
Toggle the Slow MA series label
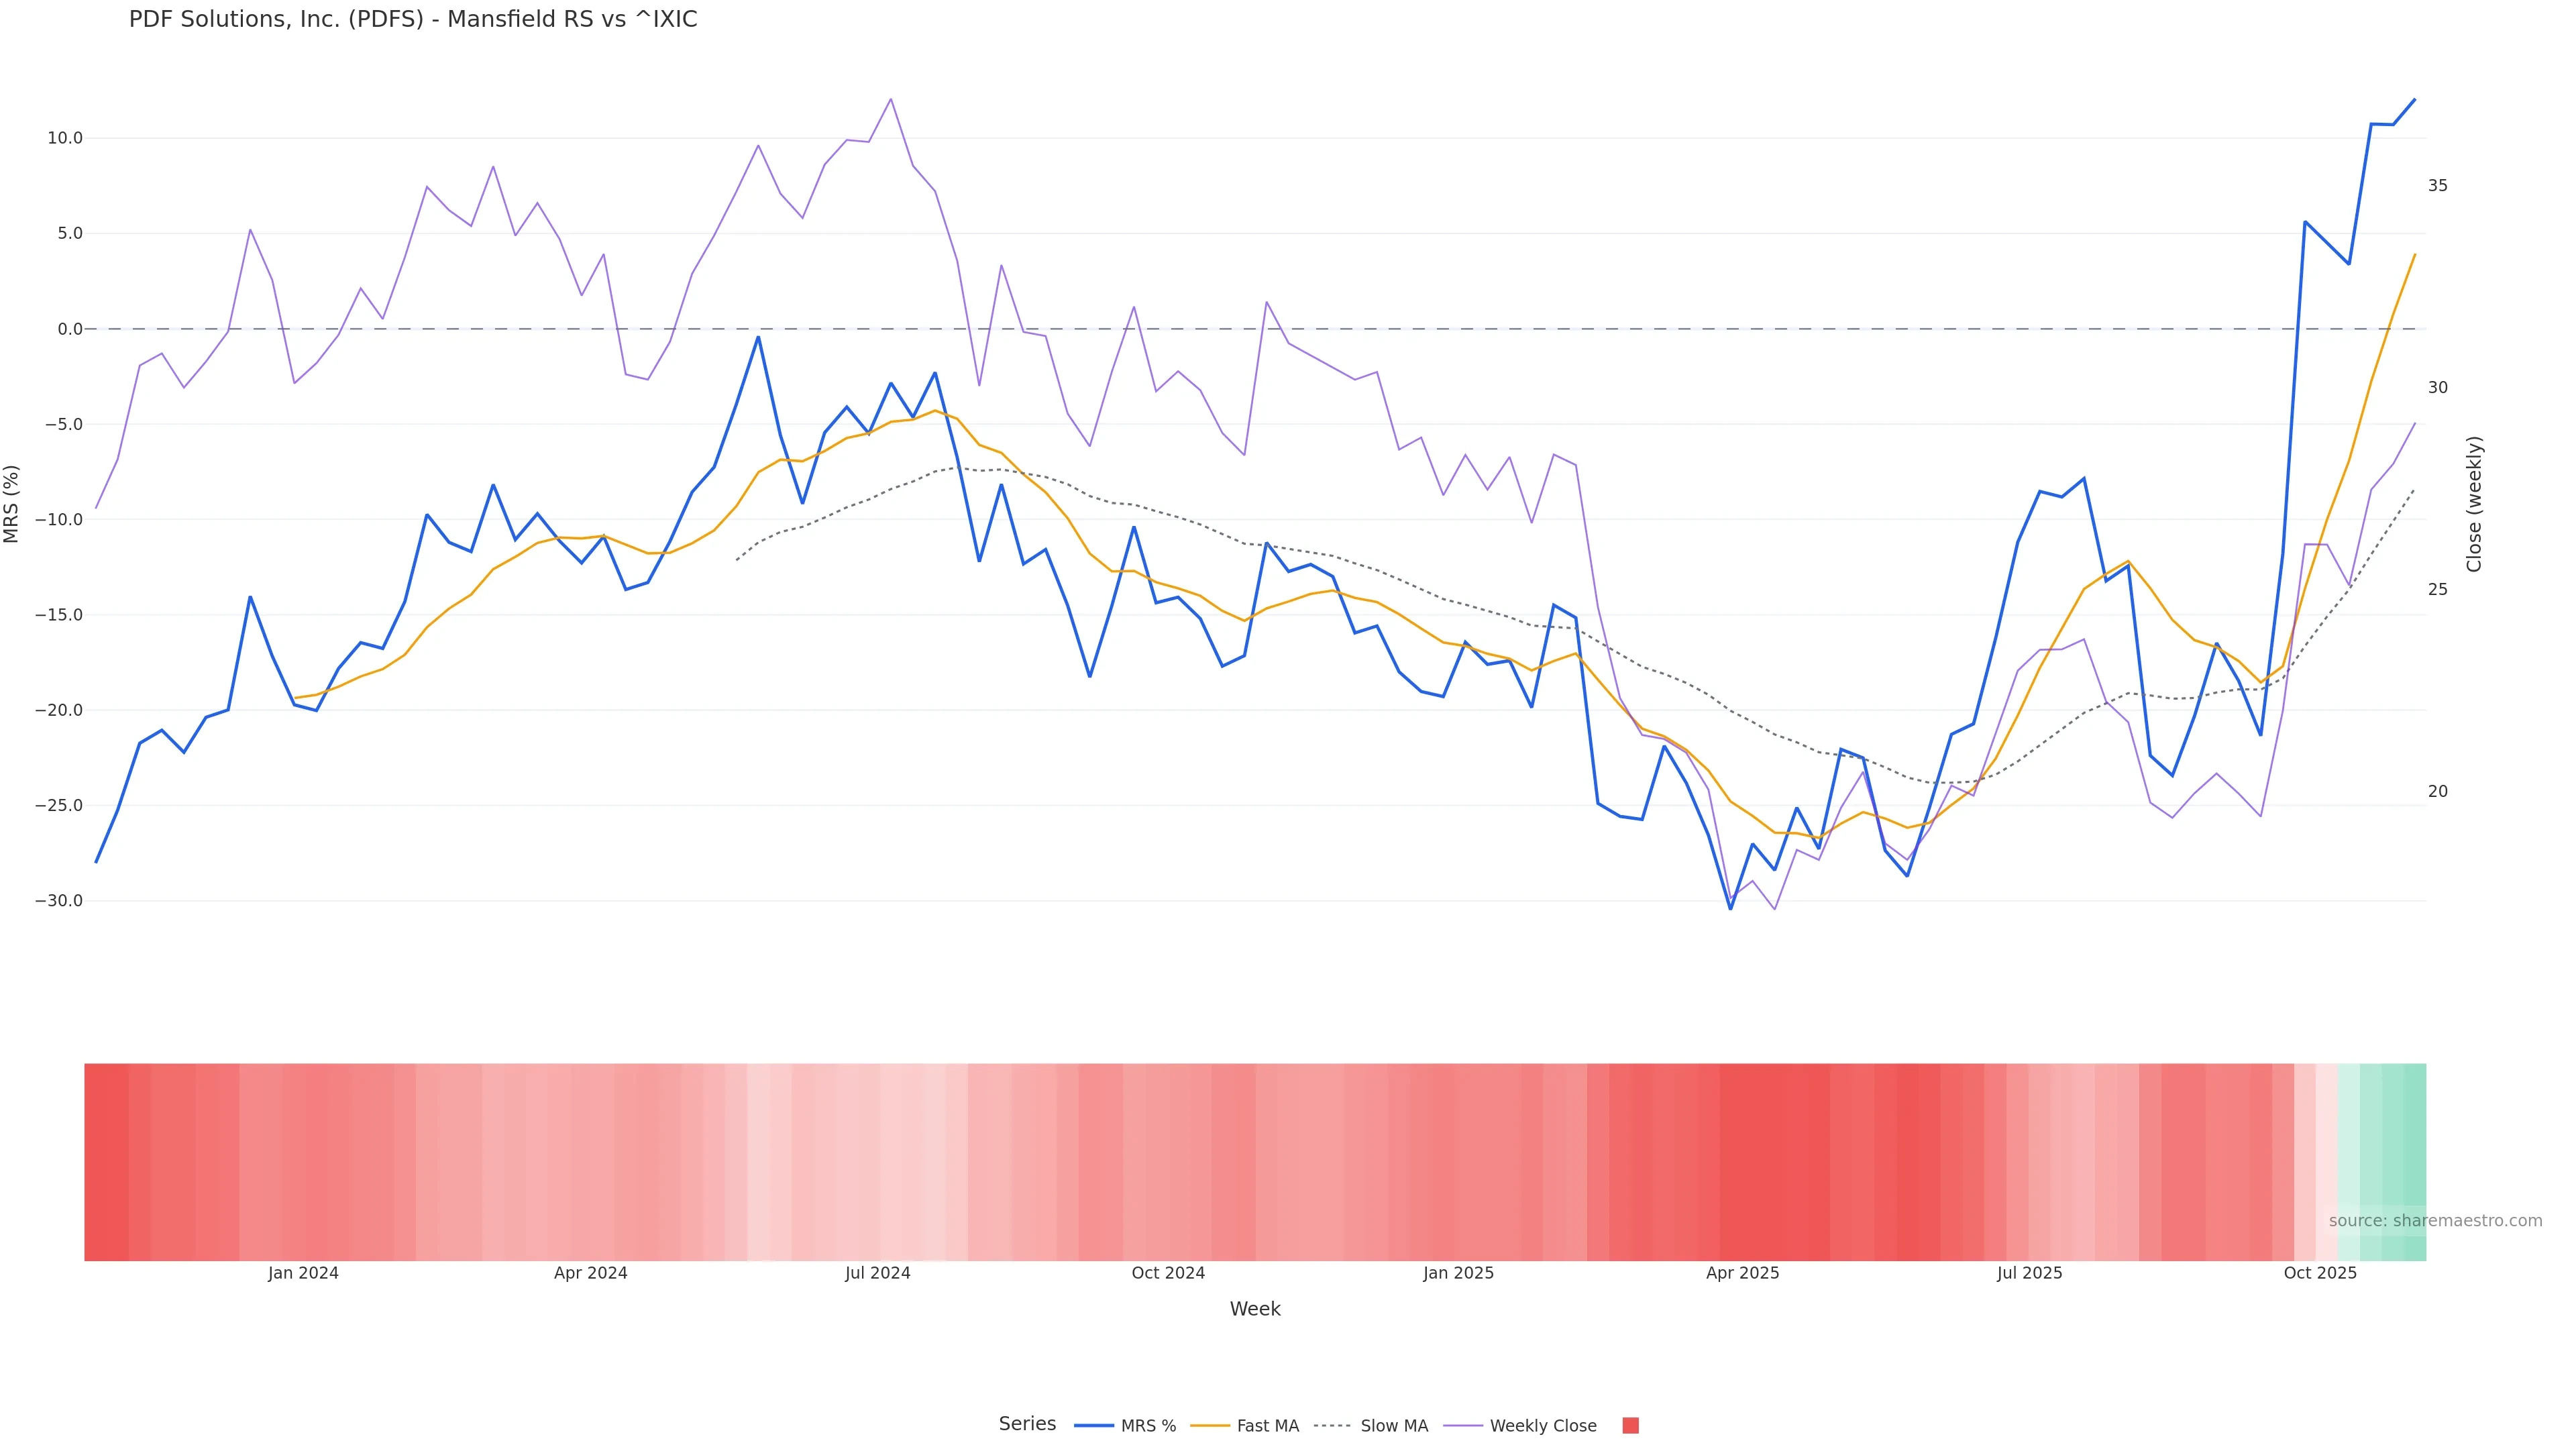pyautogui.click(x=1394, y=1426)
